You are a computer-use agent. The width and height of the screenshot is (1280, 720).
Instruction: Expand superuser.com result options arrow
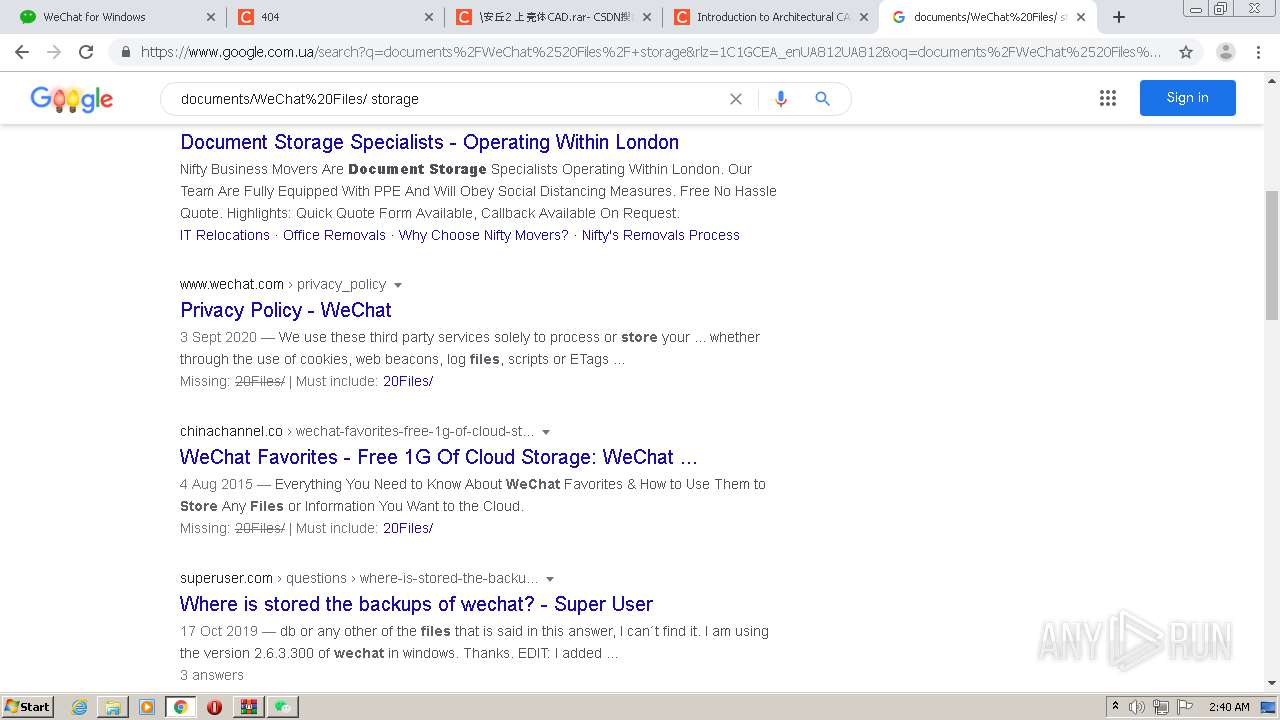pos(550,579)
